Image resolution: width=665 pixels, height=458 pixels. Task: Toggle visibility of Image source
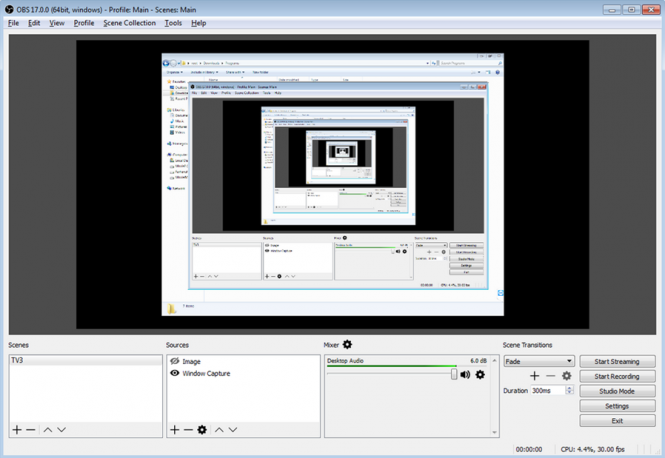click(x=175, y=361)
